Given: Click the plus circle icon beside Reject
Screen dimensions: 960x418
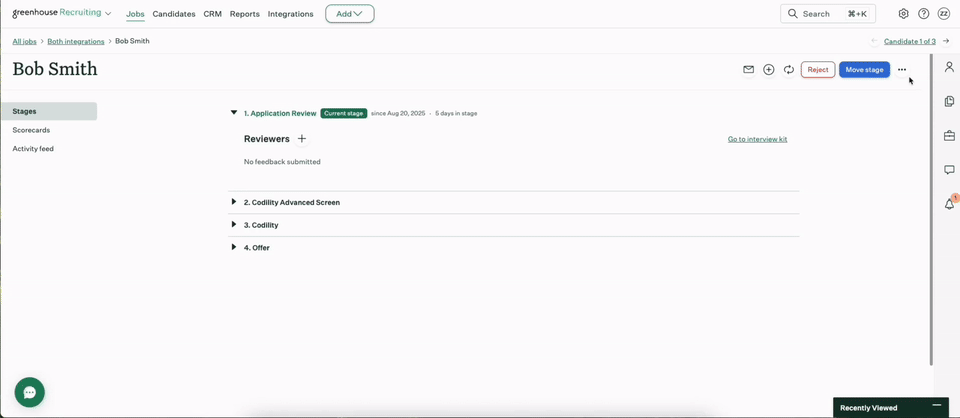Looking at the screenshot, I should (x=769, y=70).
